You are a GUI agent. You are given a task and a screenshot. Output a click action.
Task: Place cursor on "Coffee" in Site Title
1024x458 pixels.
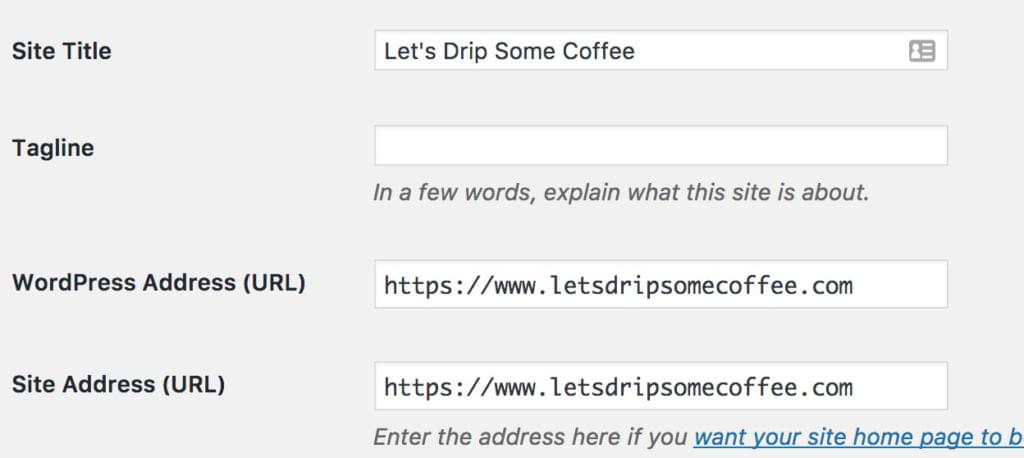(x=599, y=51)
